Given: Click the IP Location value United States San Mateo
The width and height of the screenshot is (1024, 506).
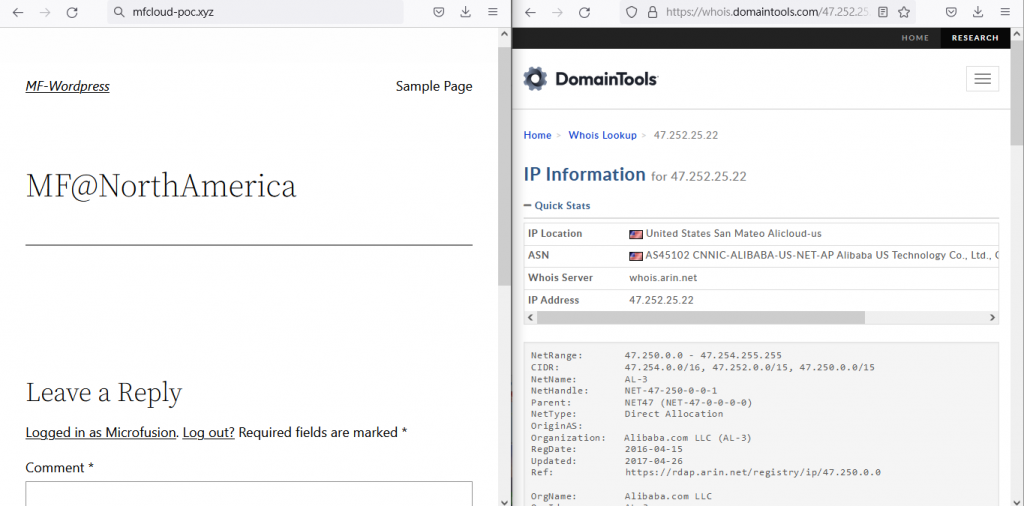Looking at the screenshot, I should tap(733, 233).
